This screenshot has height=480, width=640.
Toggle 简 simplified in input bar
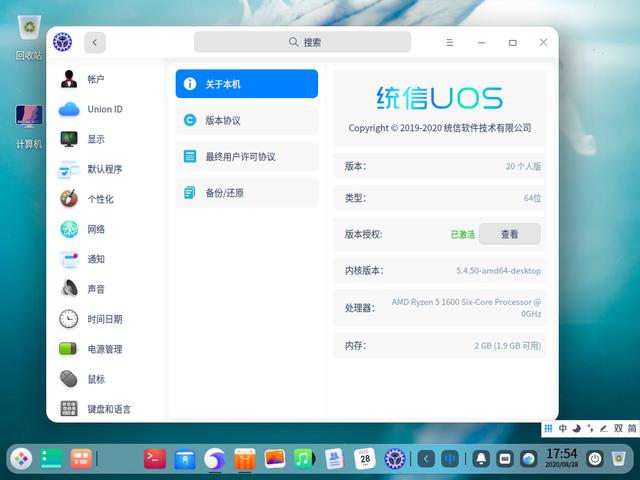632,428
